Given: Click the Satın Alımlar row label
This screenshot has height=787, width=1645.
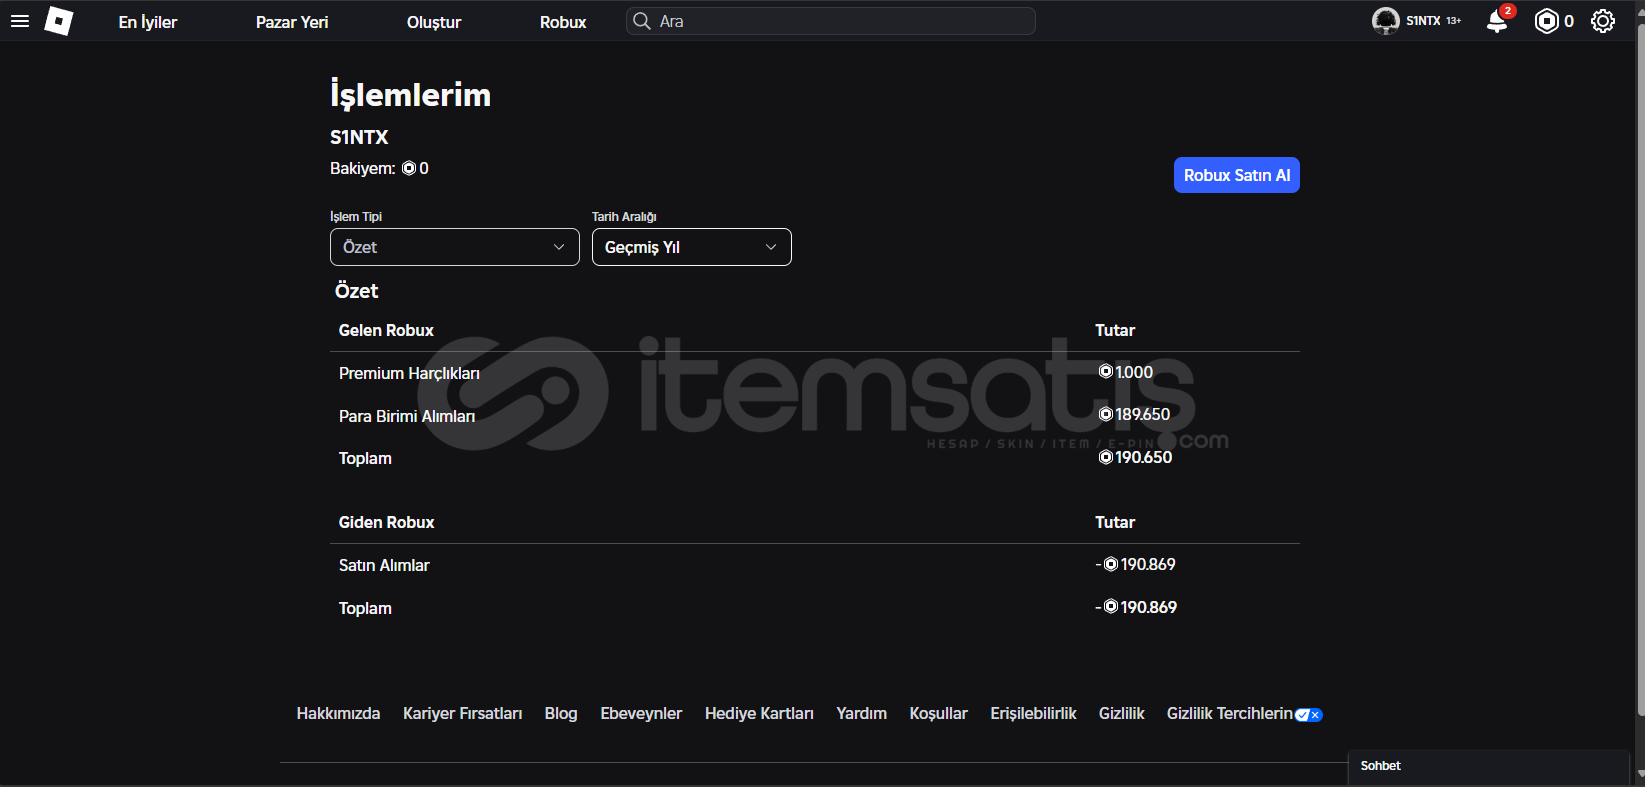Looking at the screenshot, I should (x=384, y=565).
